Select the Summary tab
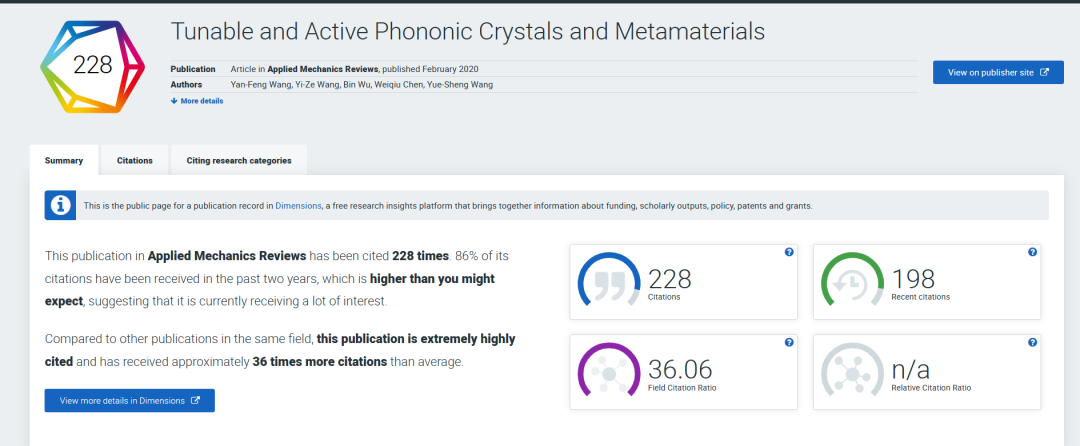The height and width of the screenshot is (446, 1080). 64,160
